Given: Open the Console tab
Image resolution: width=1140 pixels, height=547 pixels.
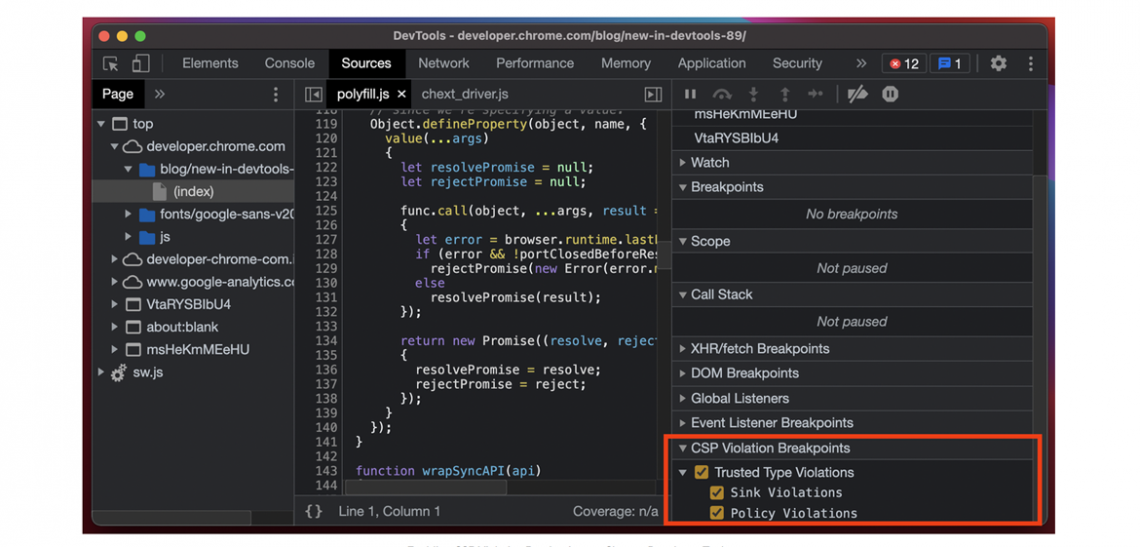Looking at the screenshot, I should coord(289,63).
